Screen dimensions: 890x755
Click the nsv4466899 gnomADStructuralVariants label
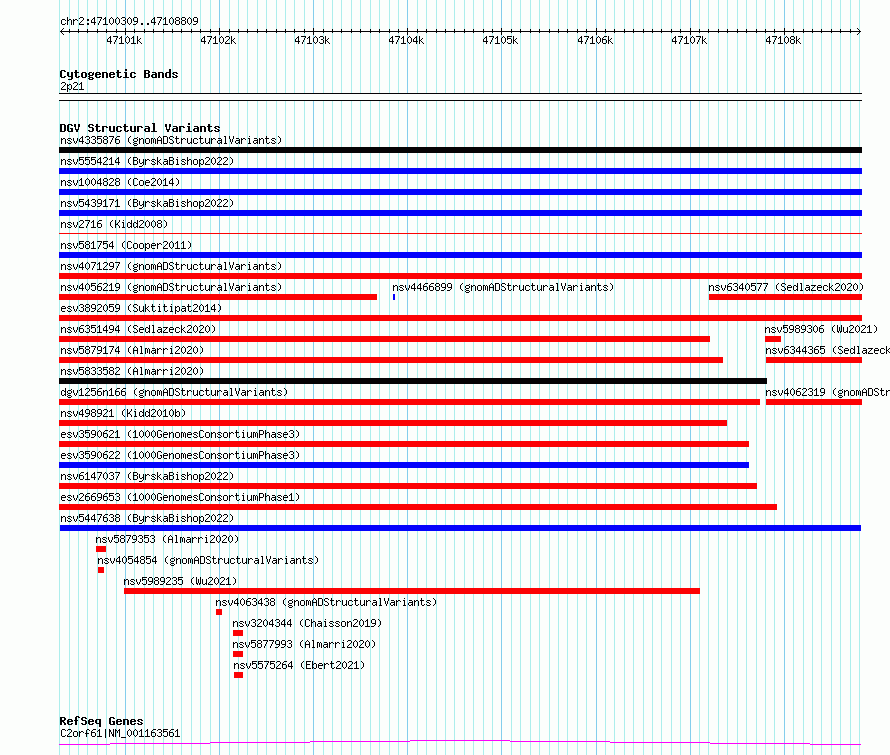tap(503, 287)
